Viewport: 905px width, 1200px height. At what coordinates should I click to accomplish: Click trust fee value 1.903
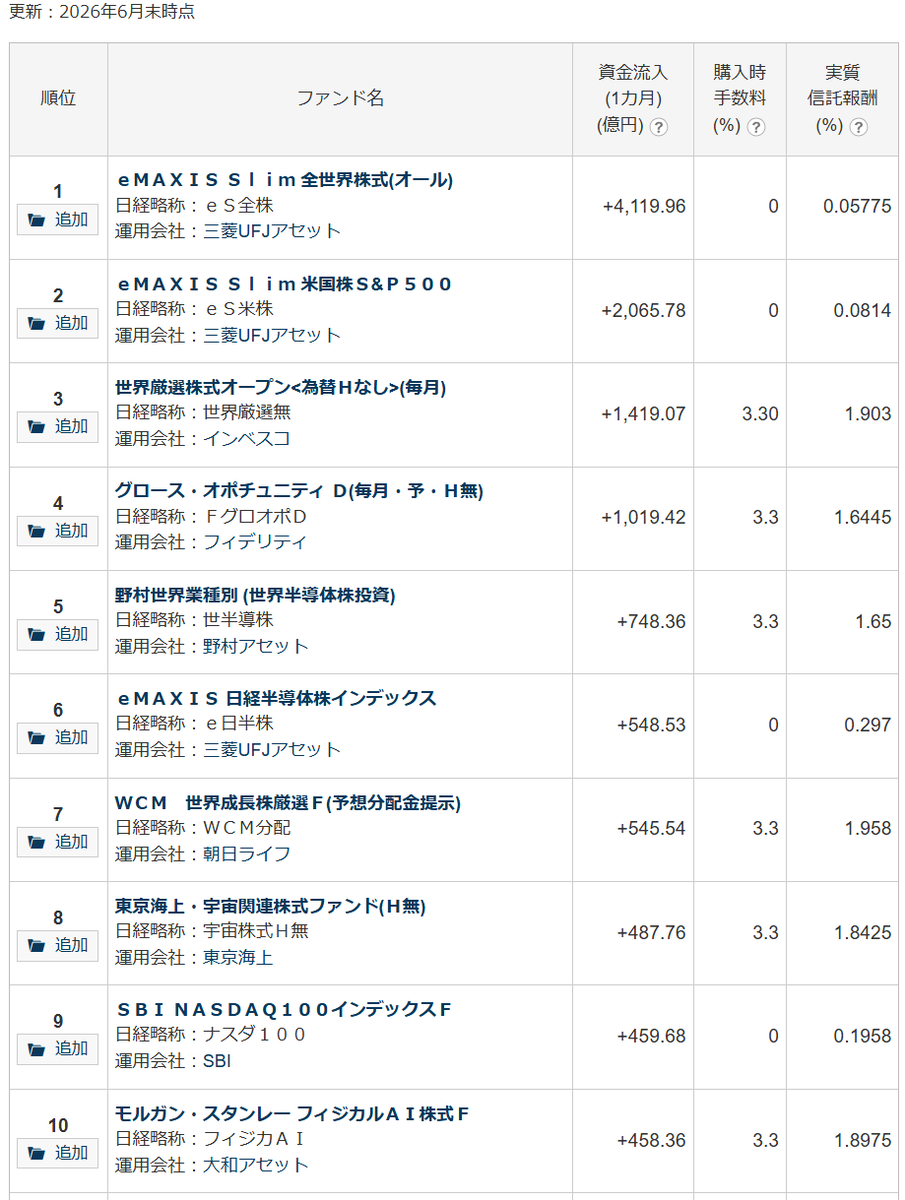tap(867, 414)
